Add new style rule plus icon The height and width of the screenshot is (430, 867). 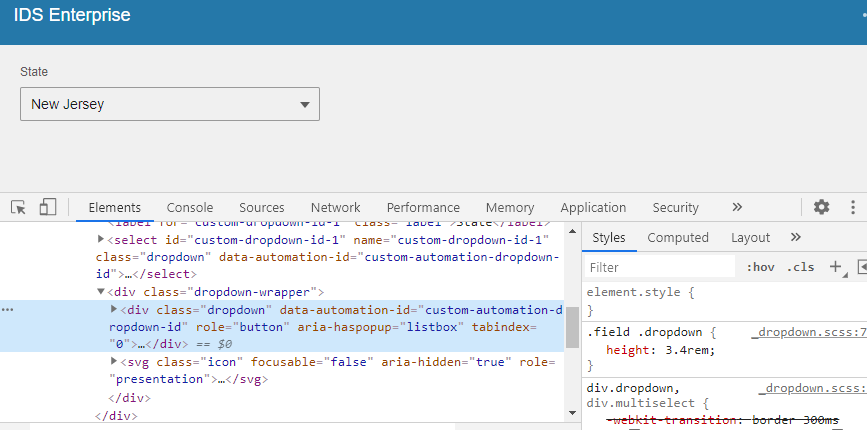click(x=835, y=267)
